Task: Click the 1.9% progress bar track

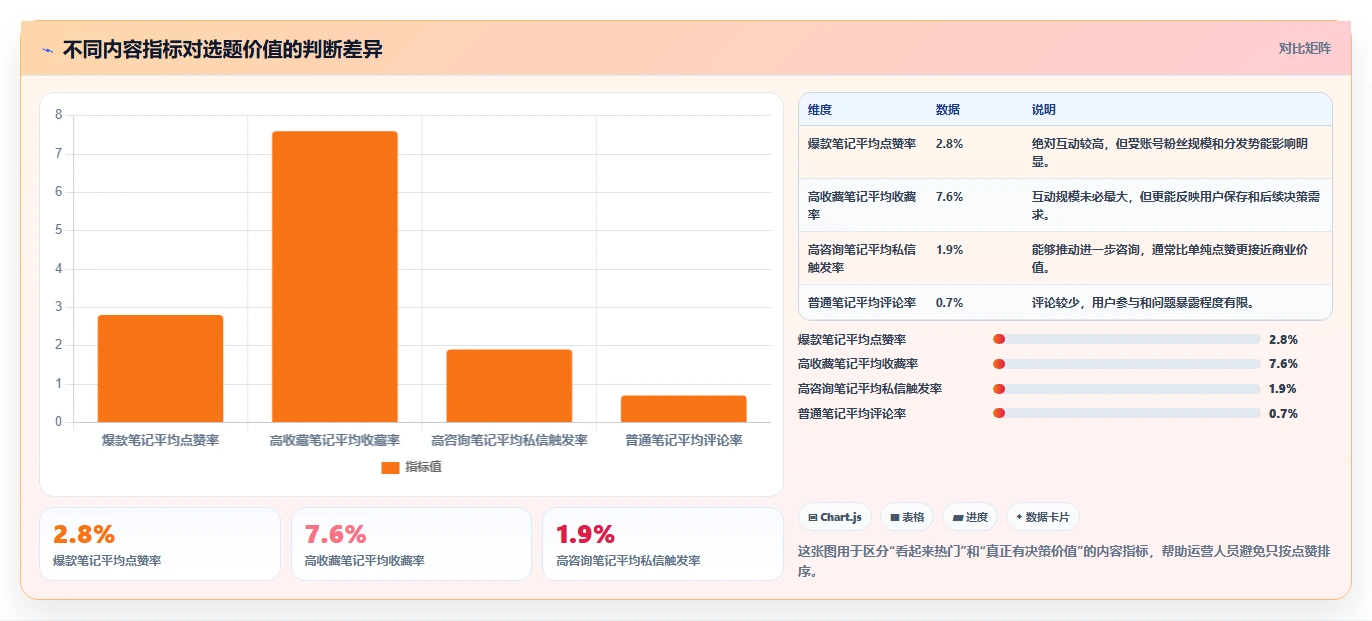Action: (1127, 389)
